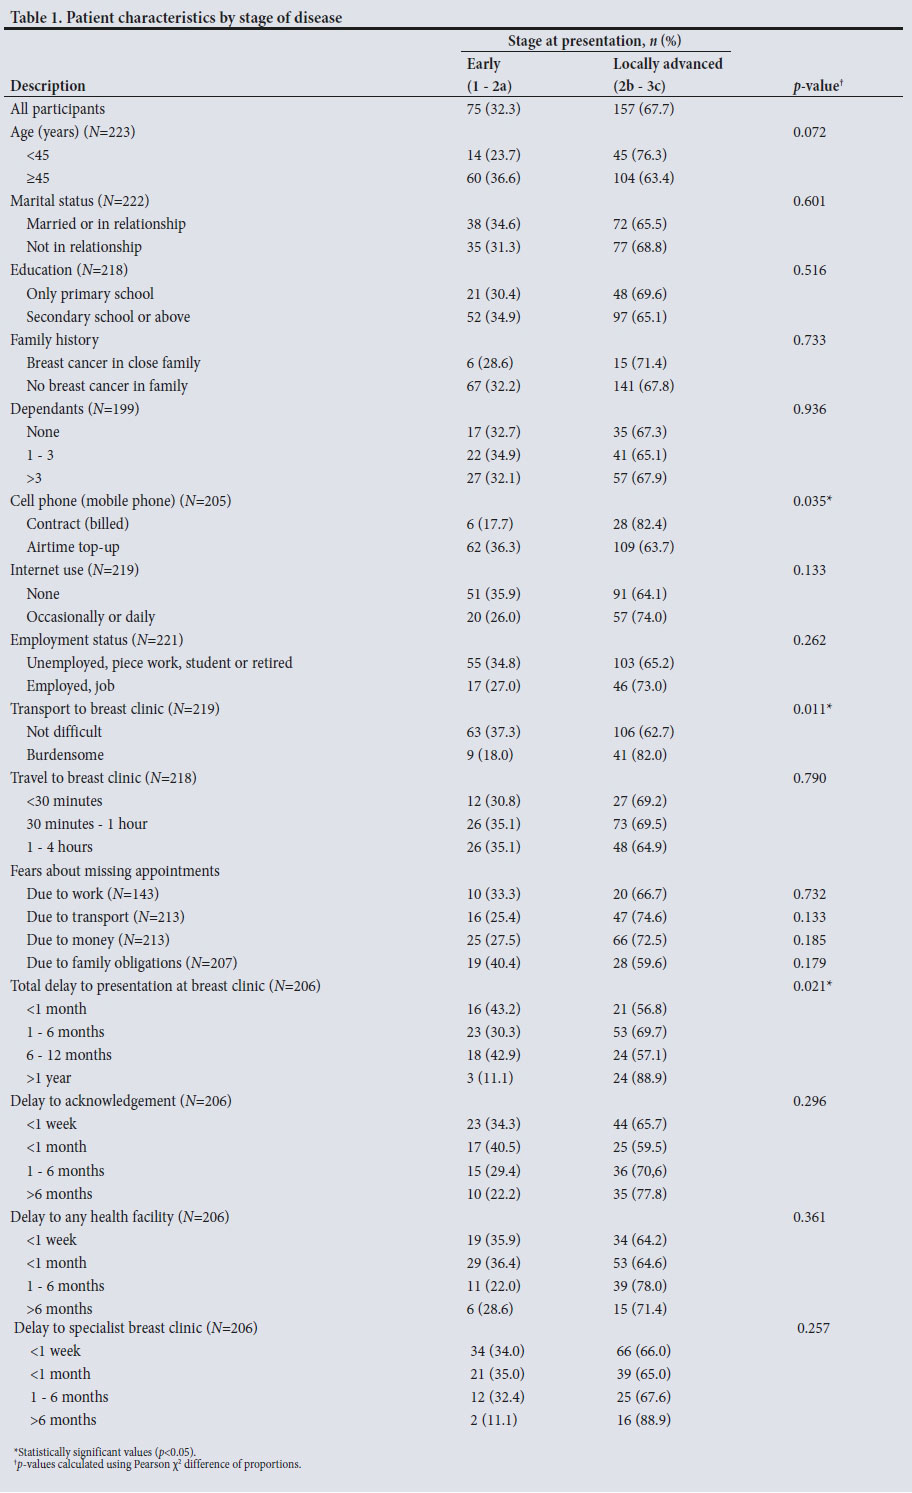Image resolution: width=912 pixels, height=1493 pixels.
Task: Select the "Airtime top-up" row label
Action: click(x=73, y=547)
